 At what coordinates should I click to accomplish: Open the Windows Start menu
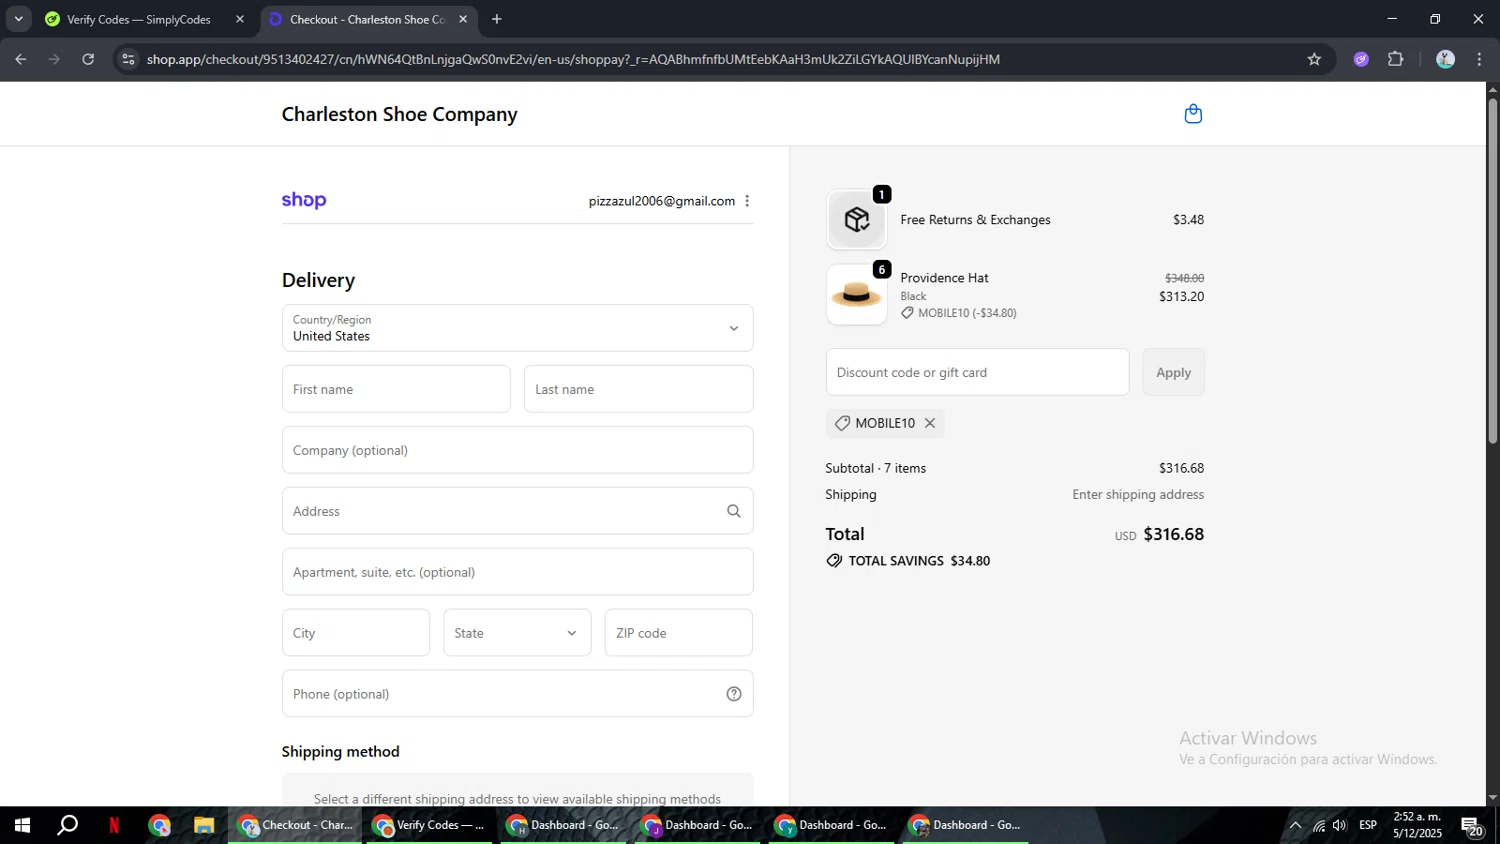(22, 826)
